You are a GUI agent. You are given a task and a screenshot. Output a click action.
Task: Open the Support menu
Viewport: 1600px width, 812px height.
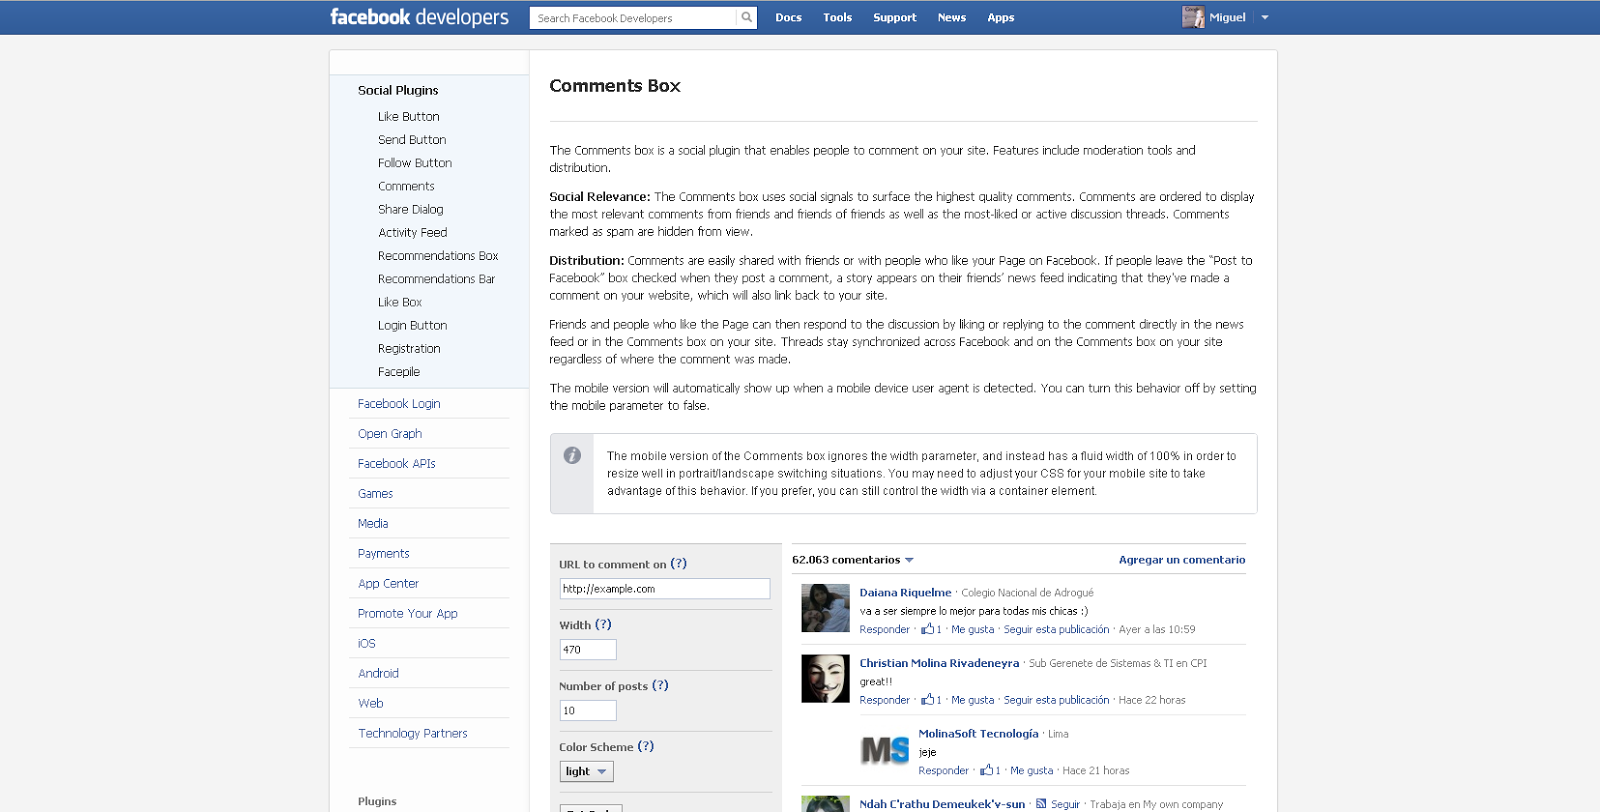[894, 17]
